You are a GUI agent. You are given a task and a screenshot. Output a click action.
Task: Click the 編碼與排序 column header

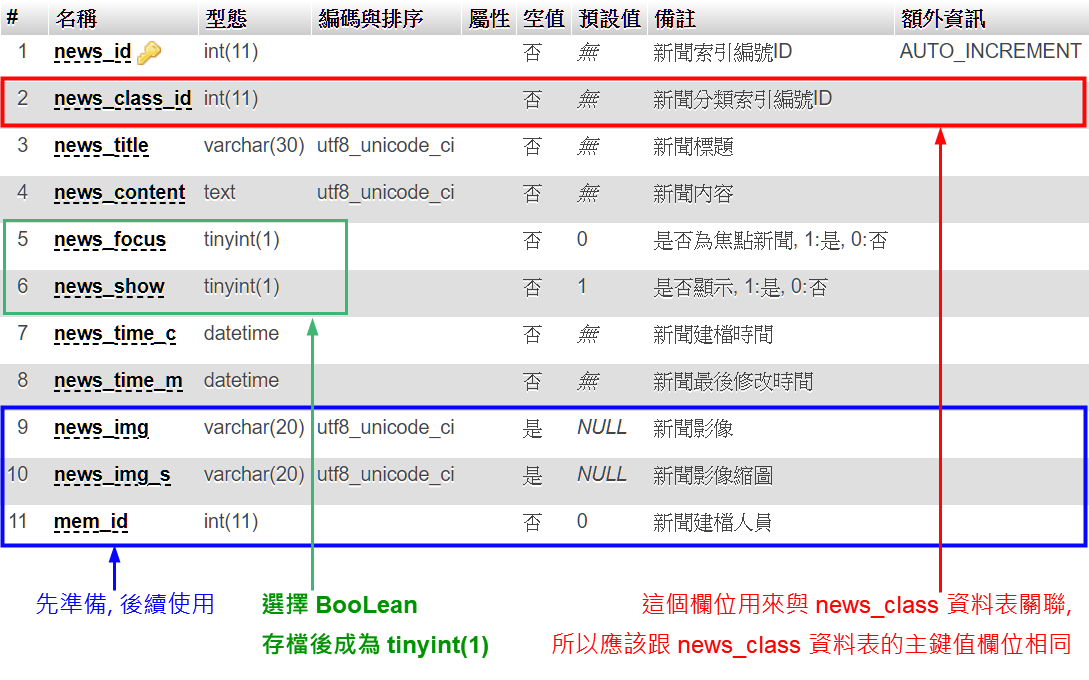pos(370,19)
